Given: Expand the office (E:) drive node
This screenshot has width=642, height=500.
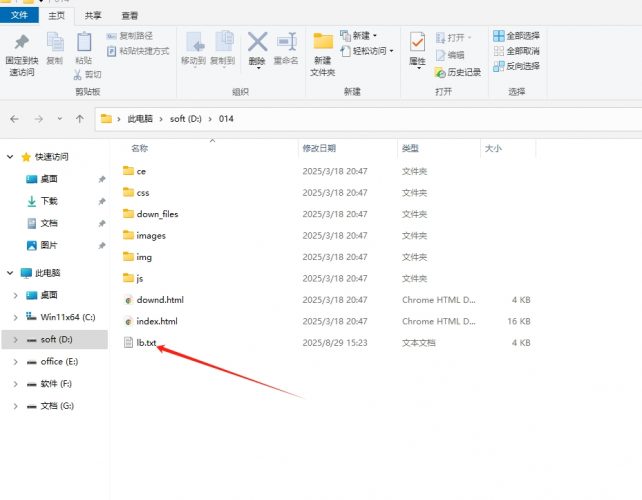Looking at the screenshot, I should tap(14, 361).
